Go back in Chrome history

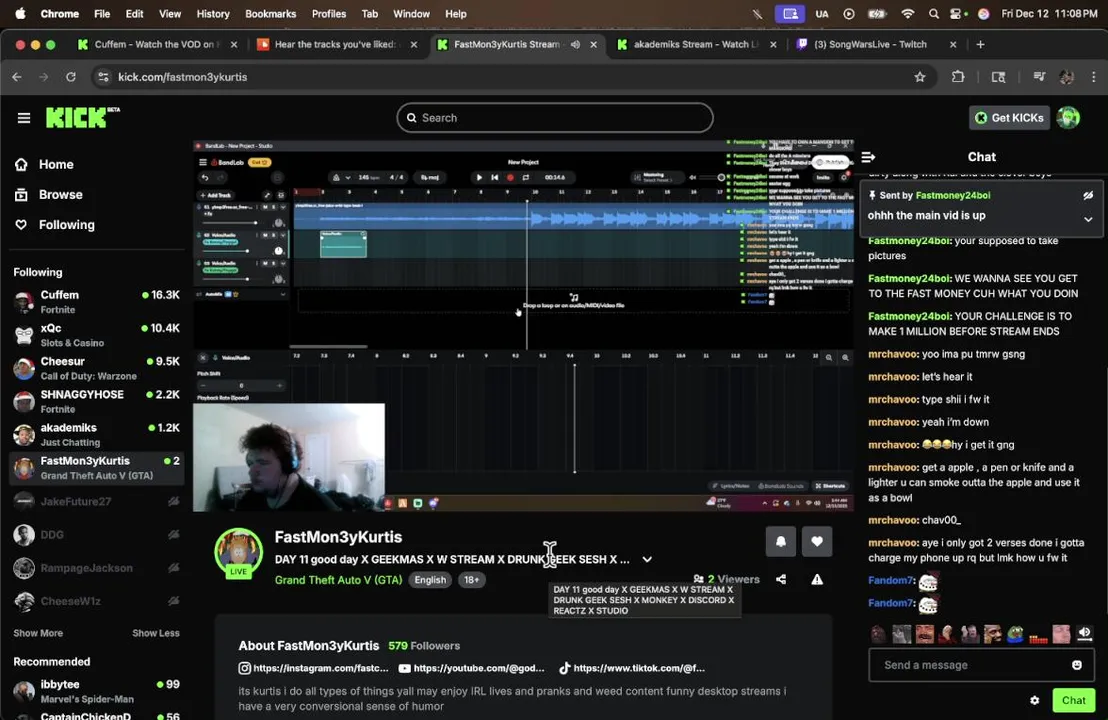(17, 77)
